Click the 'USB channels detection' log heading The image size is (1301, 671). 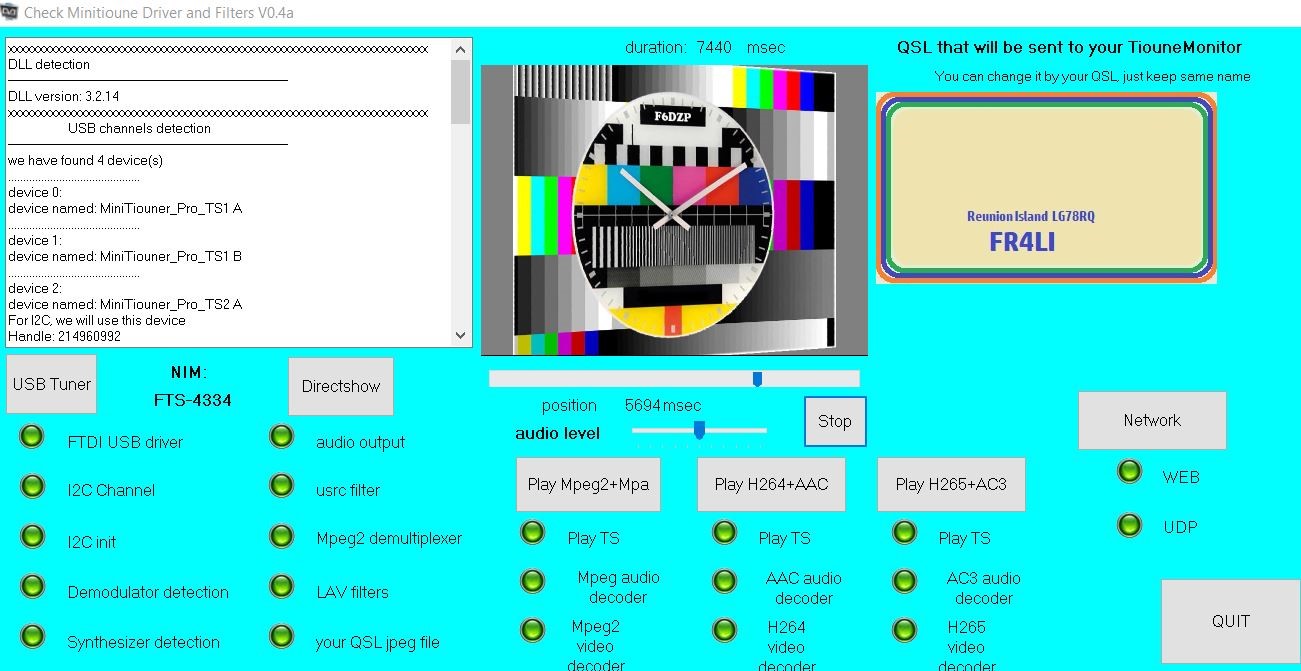point(139,128)
